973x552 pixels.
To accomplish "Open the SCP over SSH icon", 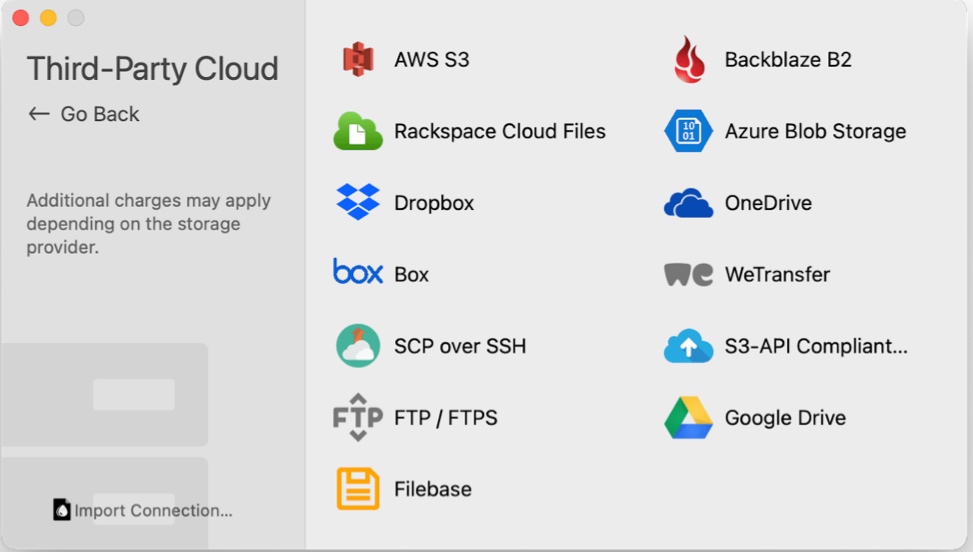I will pyautogui.click(x=358, y=345).
